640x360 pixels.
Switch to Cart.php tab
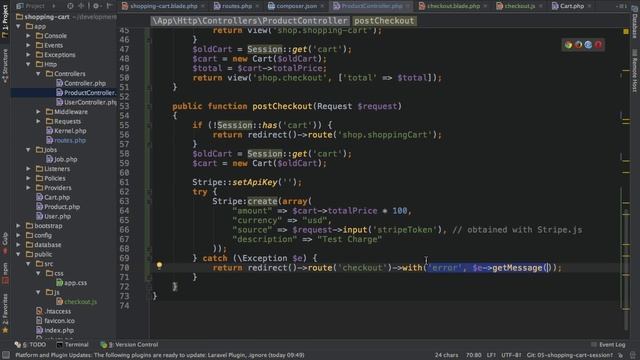(571, 6)
